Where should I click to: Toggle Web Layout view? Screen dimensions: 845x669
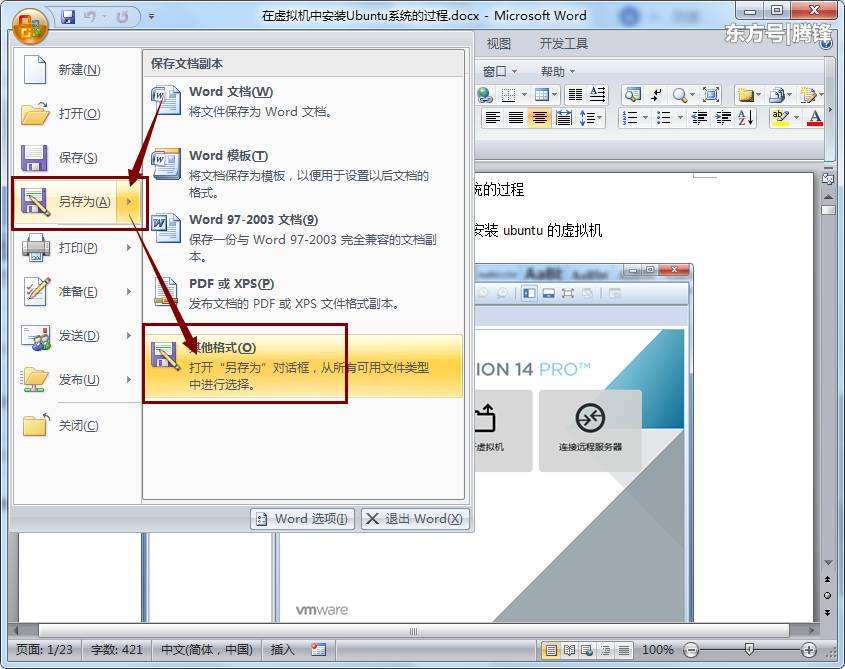point(588,650)
